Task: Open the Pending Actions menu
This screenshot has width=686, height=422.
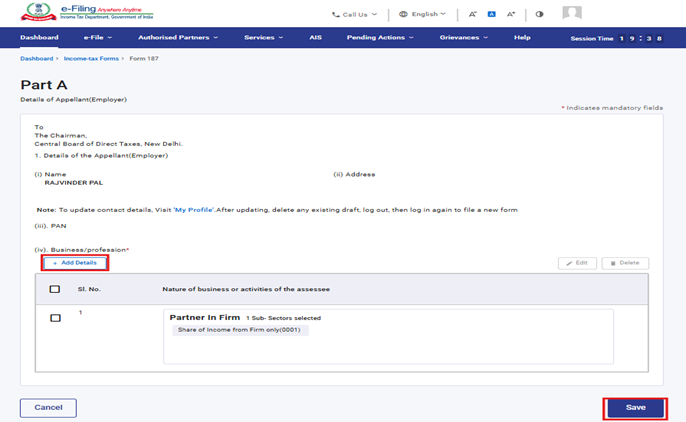Action: [x=379, y=38]
